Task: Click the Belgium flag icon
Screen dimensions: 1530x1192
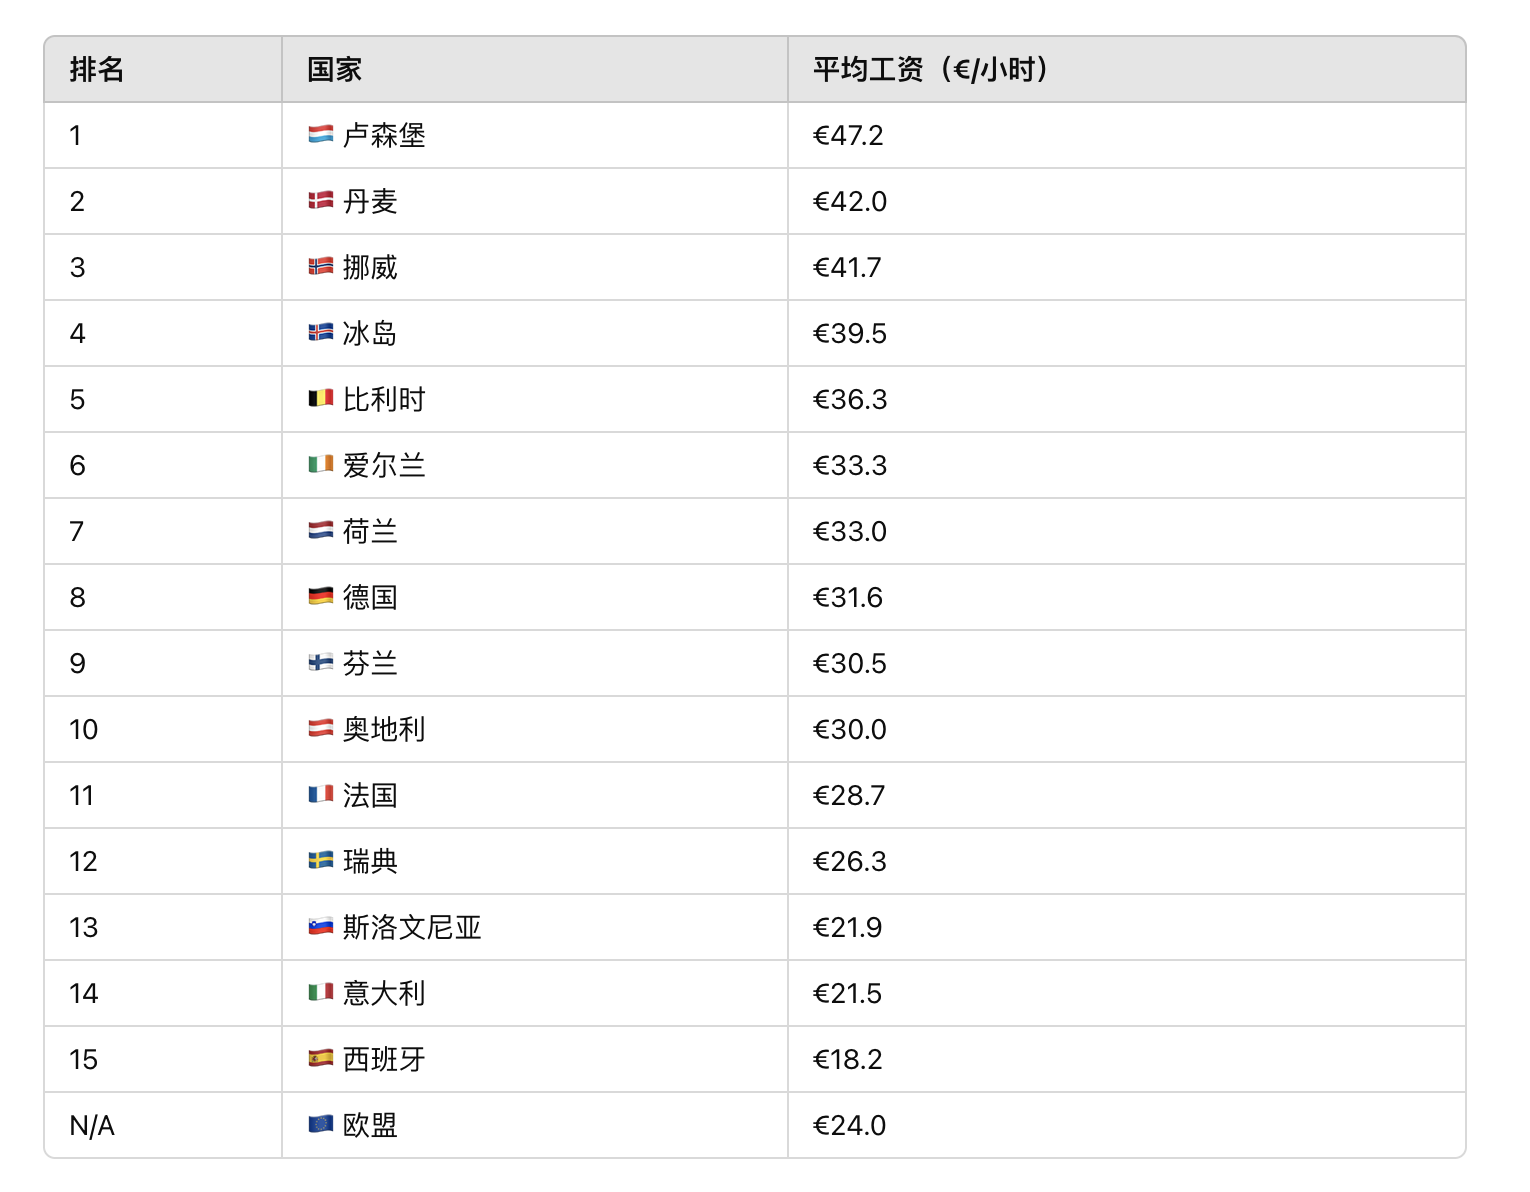Action: 320,398
